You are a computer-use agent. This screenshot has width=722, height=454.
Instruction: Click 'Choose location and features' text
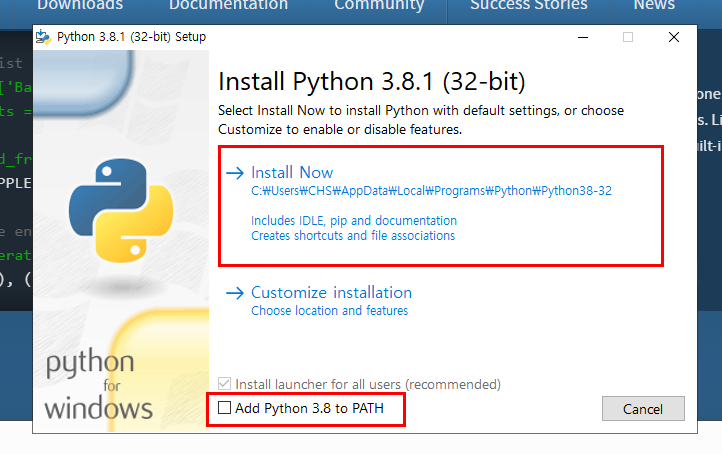(330, 311)
